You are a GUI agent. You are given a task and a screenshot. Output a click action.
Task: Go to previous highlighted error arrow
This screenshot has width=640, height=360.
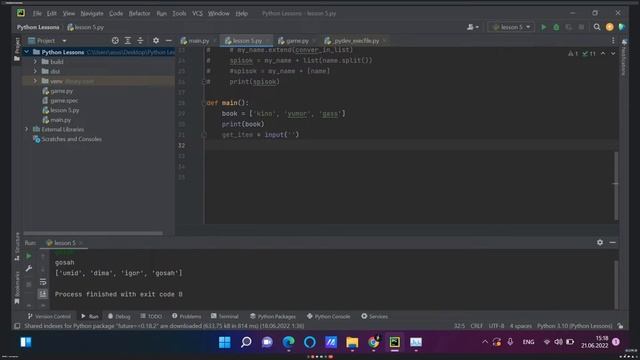point(603,53)
